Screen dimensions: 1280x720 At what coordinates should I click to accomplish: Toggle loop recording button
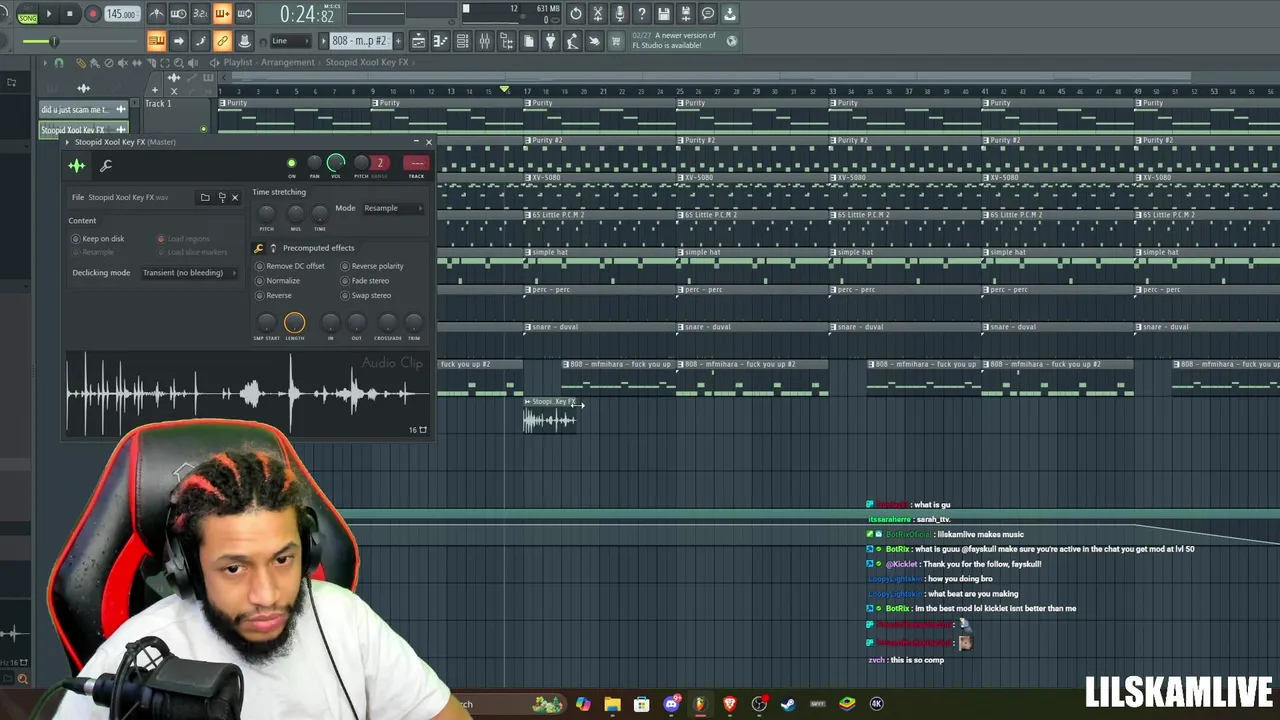tap(244, 14)
